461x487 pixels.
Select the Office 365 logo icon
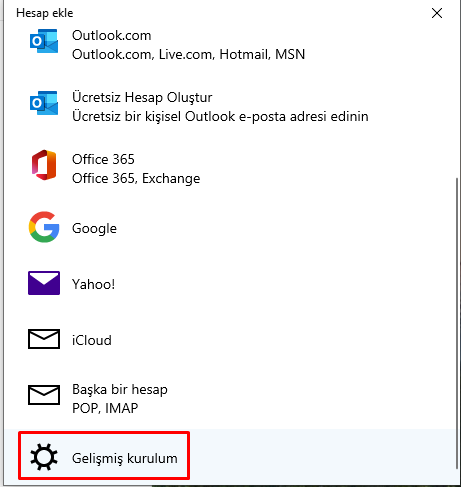[44, 165]
